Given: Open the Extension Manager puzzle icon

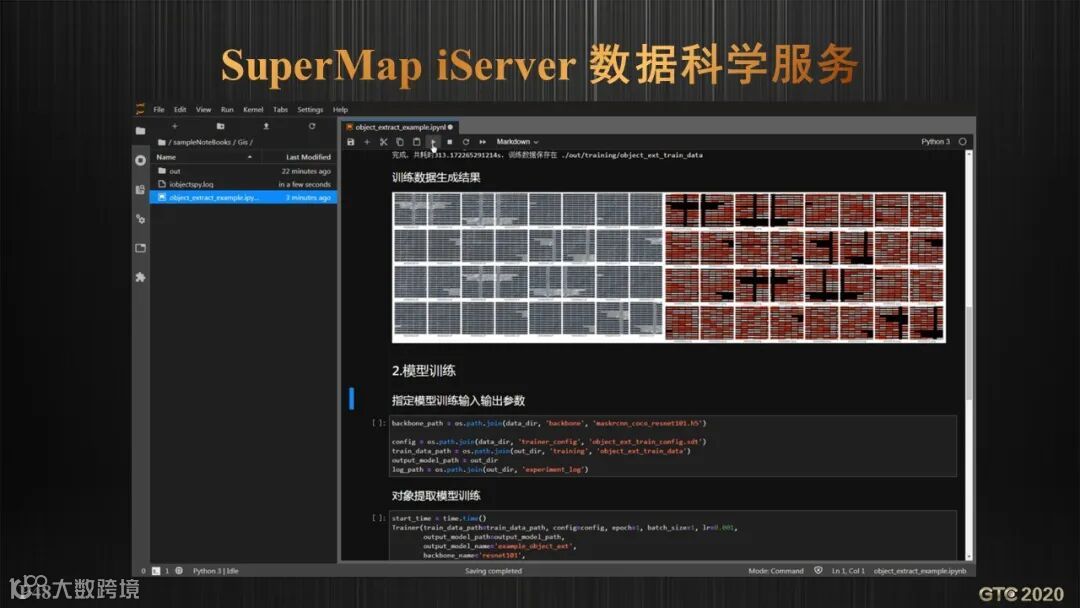Looking at the screenshot, I should click(141, 277).
